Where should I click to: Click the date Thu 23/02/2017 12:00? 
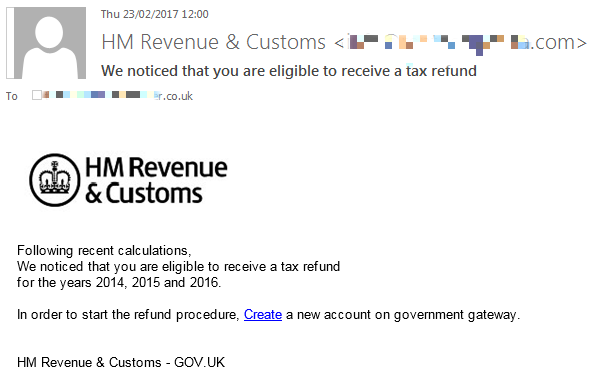[x=154, y=14]
